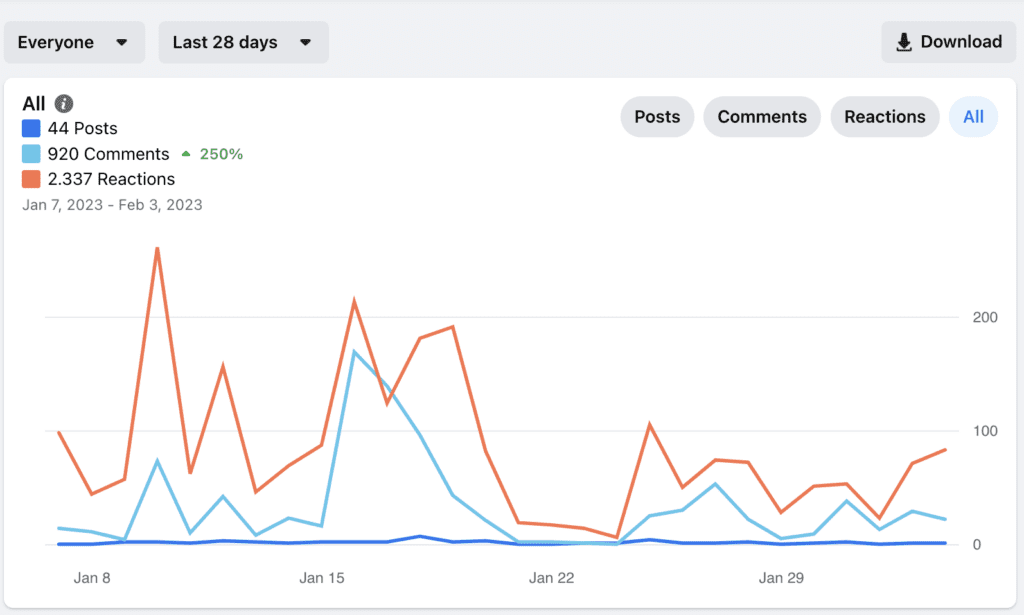Select the Posts filter tab

(x=657, y=117)
